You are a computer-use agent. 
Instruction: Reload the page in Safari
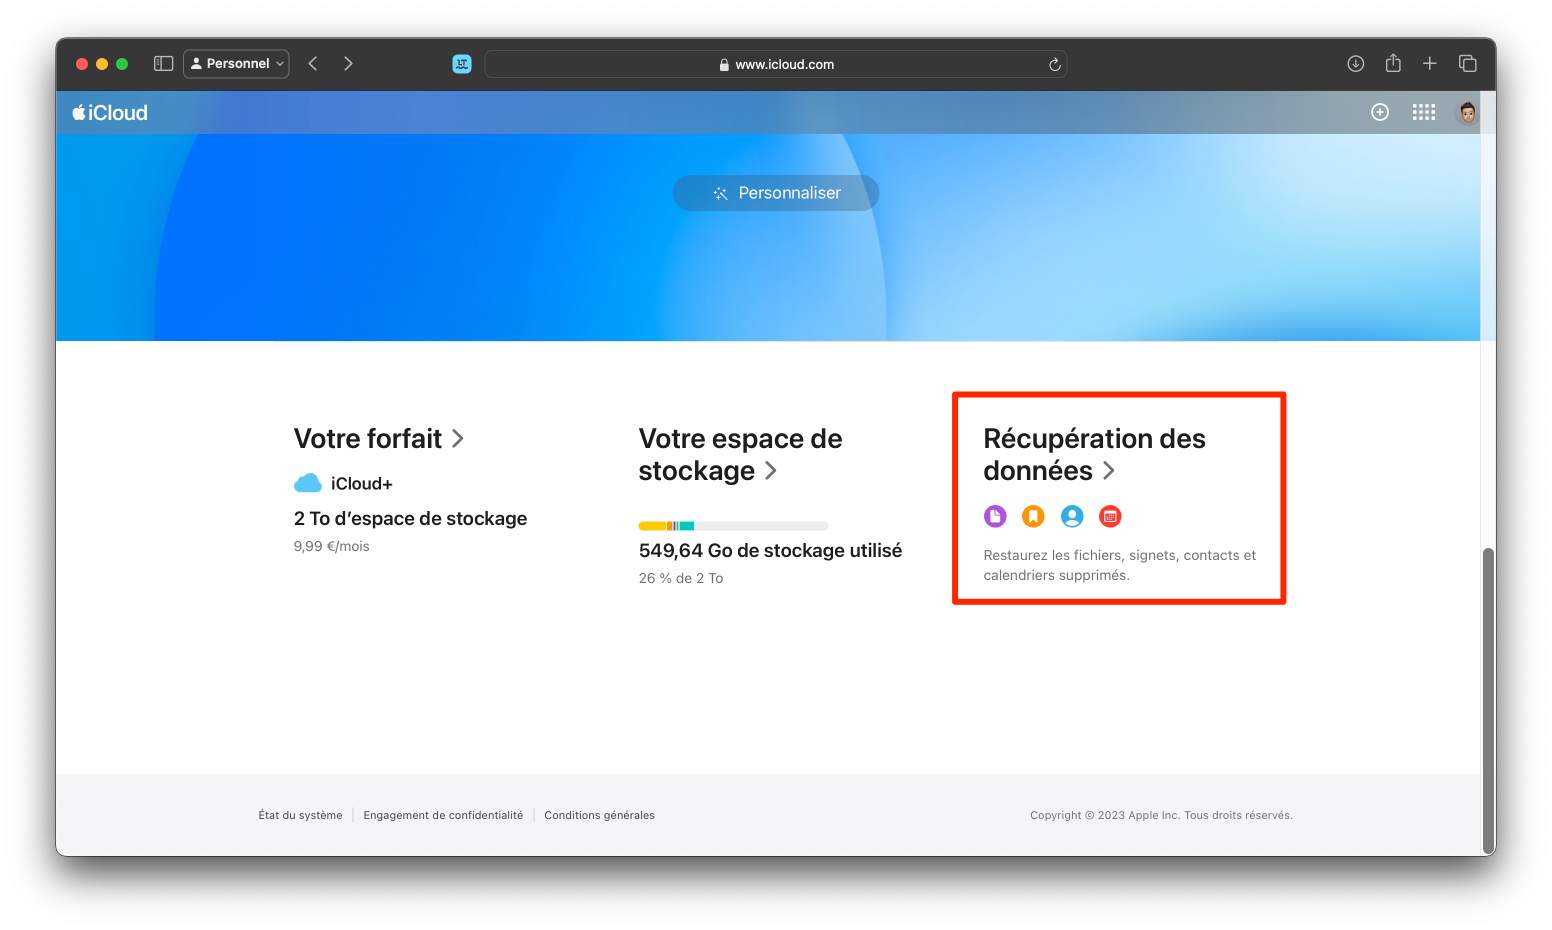(x=1054, y=64)
